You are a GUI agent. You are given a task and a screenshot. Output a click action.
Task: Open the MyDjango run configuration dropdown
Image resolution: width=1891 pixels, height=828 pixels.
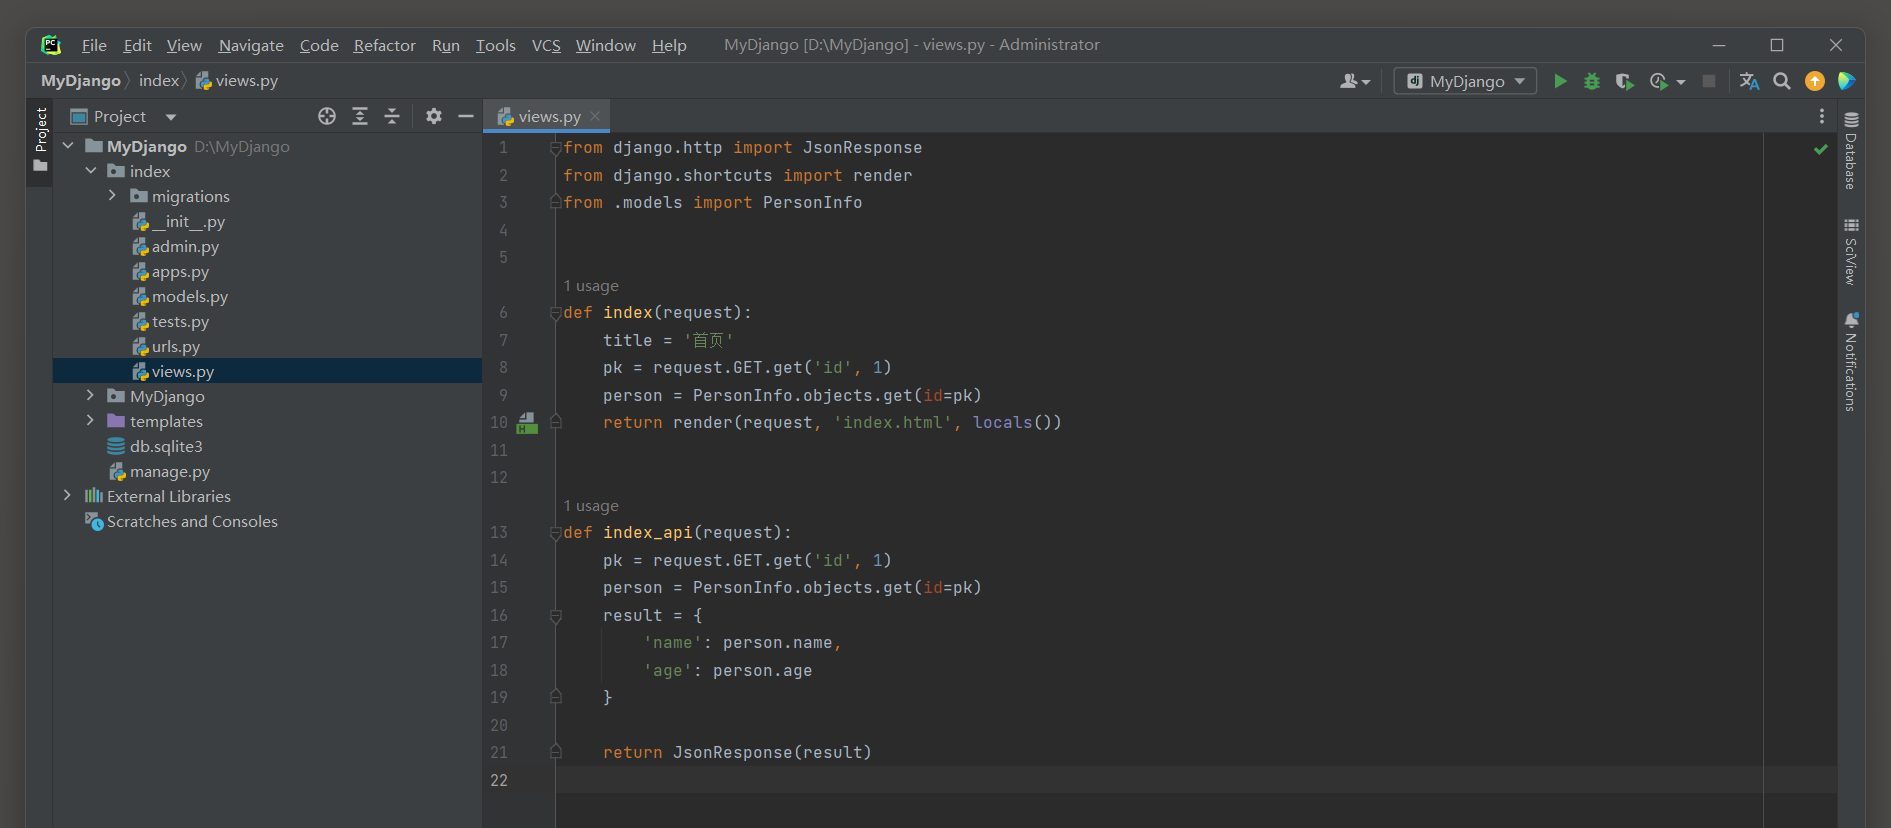point(1465,81)
